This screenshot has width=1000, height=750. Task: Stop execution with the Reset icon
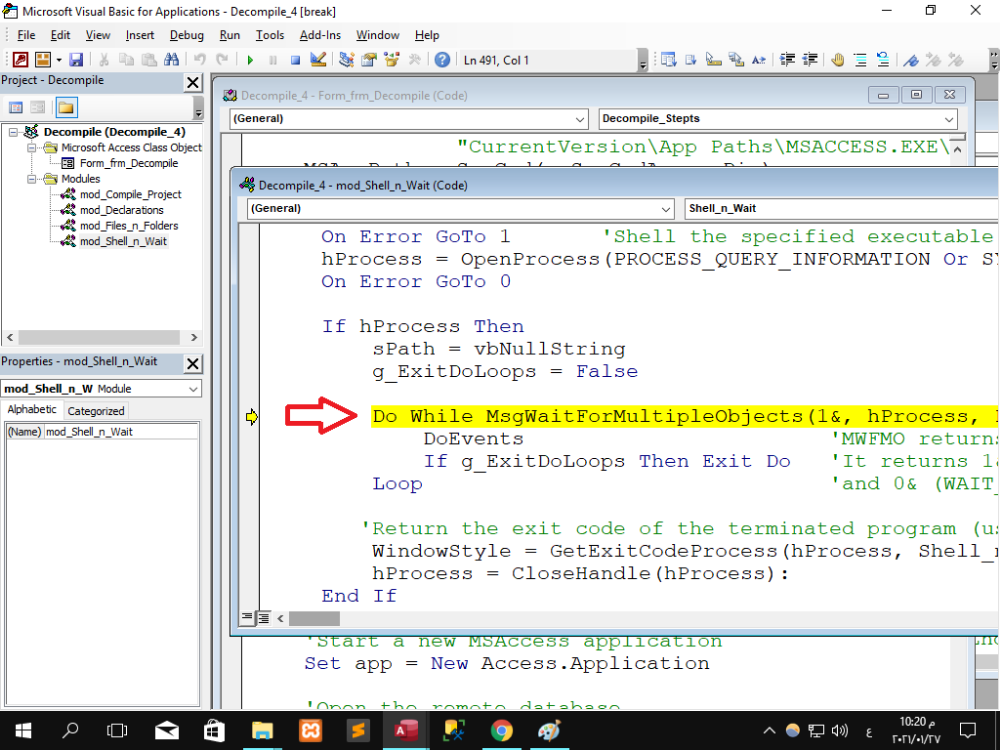pyautogui.click(x=295, y=60)
